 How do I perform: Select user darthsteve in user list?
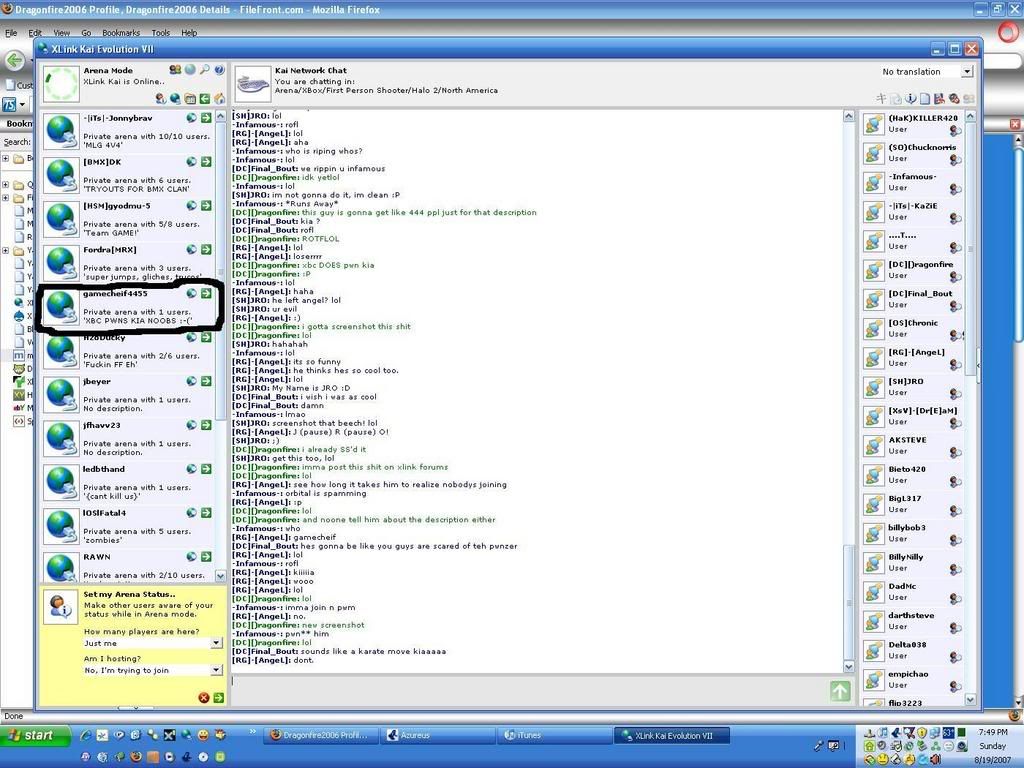913,621
